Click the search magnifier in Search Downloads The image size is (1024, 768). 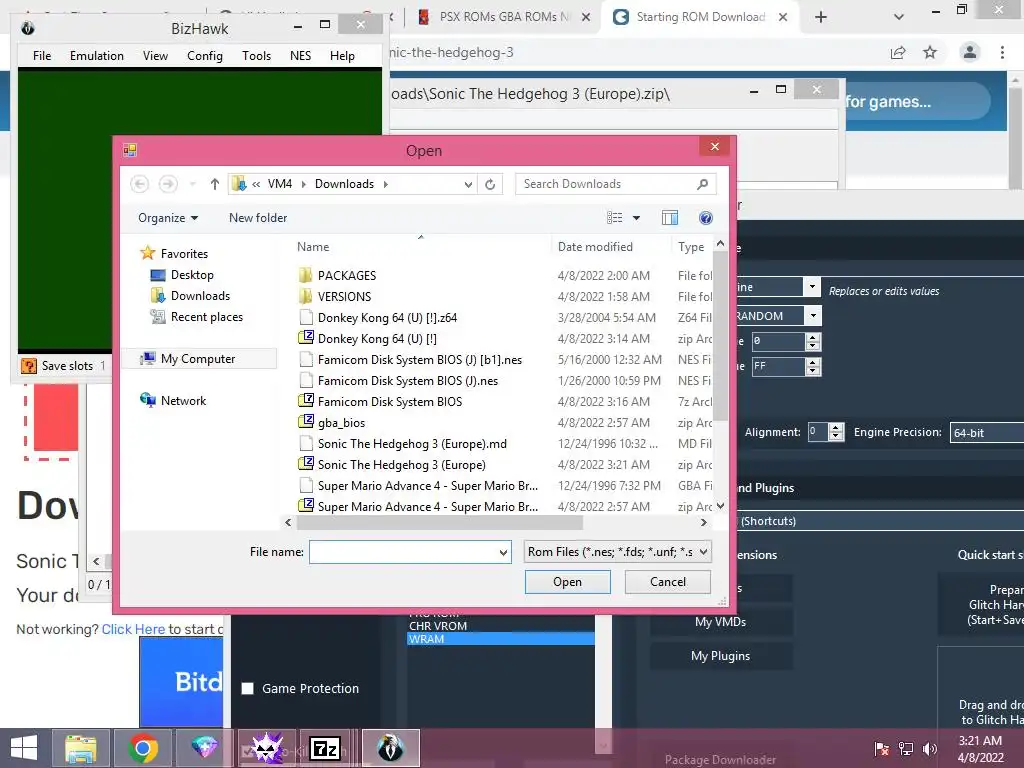[703, 184]
